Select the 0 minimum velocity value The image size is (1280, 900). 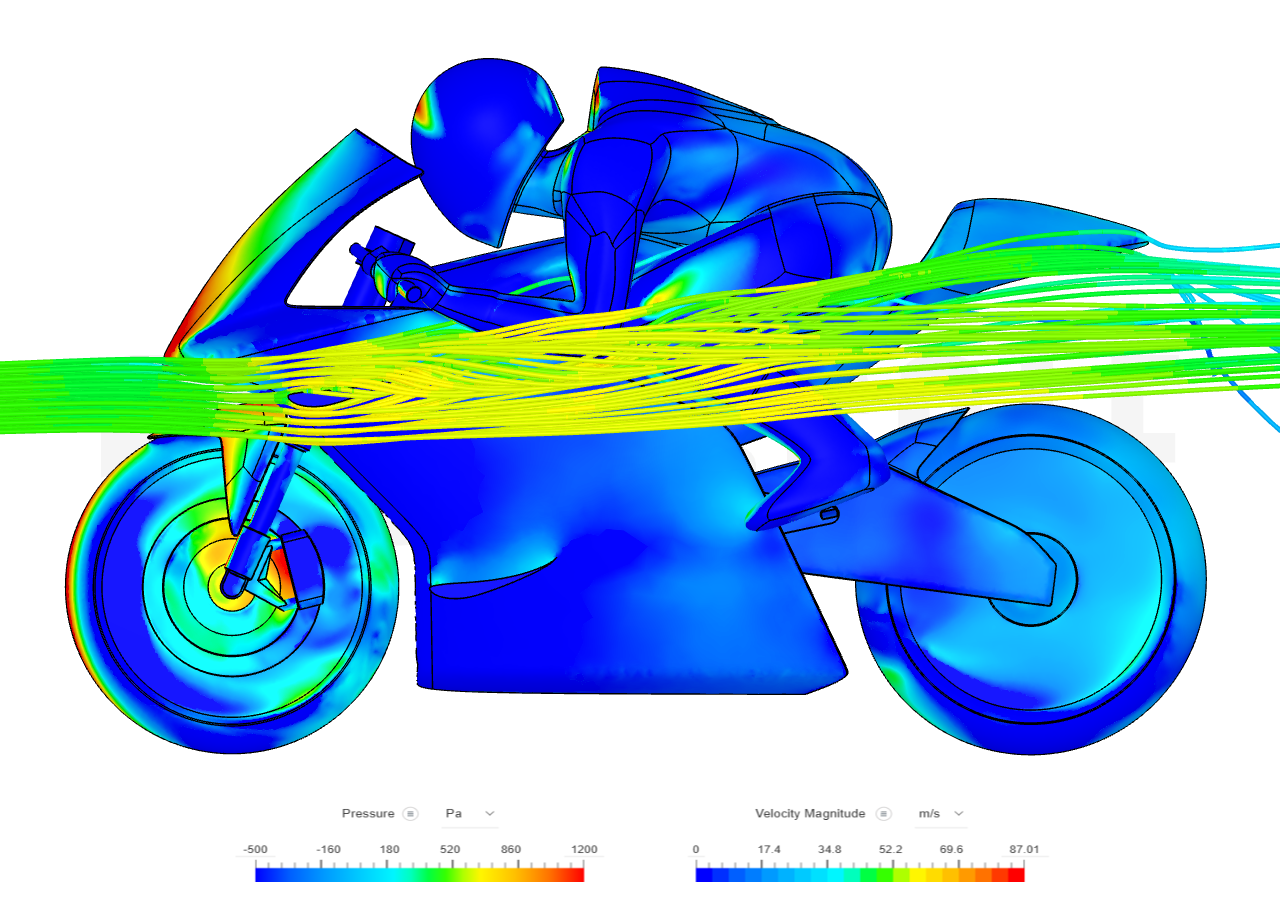pyautogui.click(x=696, y=849)
